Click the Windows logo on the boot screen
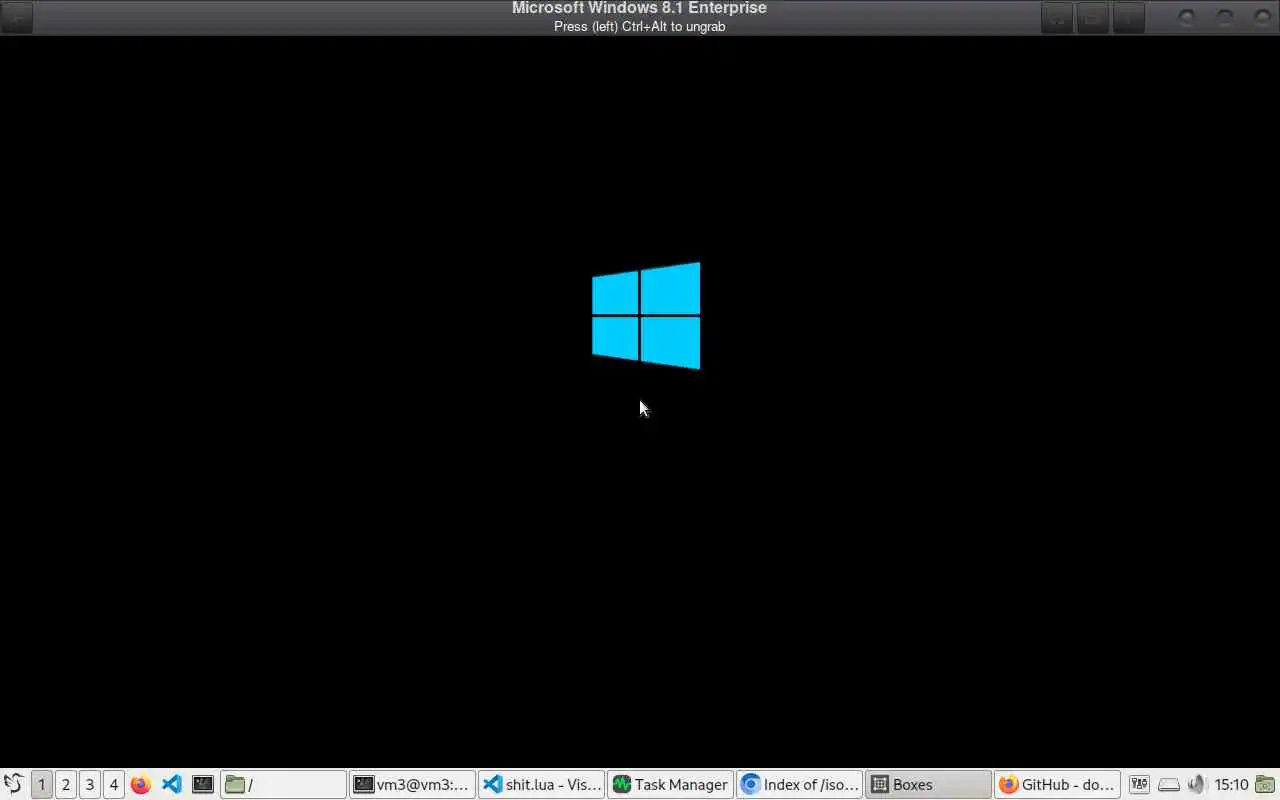 tap(646, 316)
